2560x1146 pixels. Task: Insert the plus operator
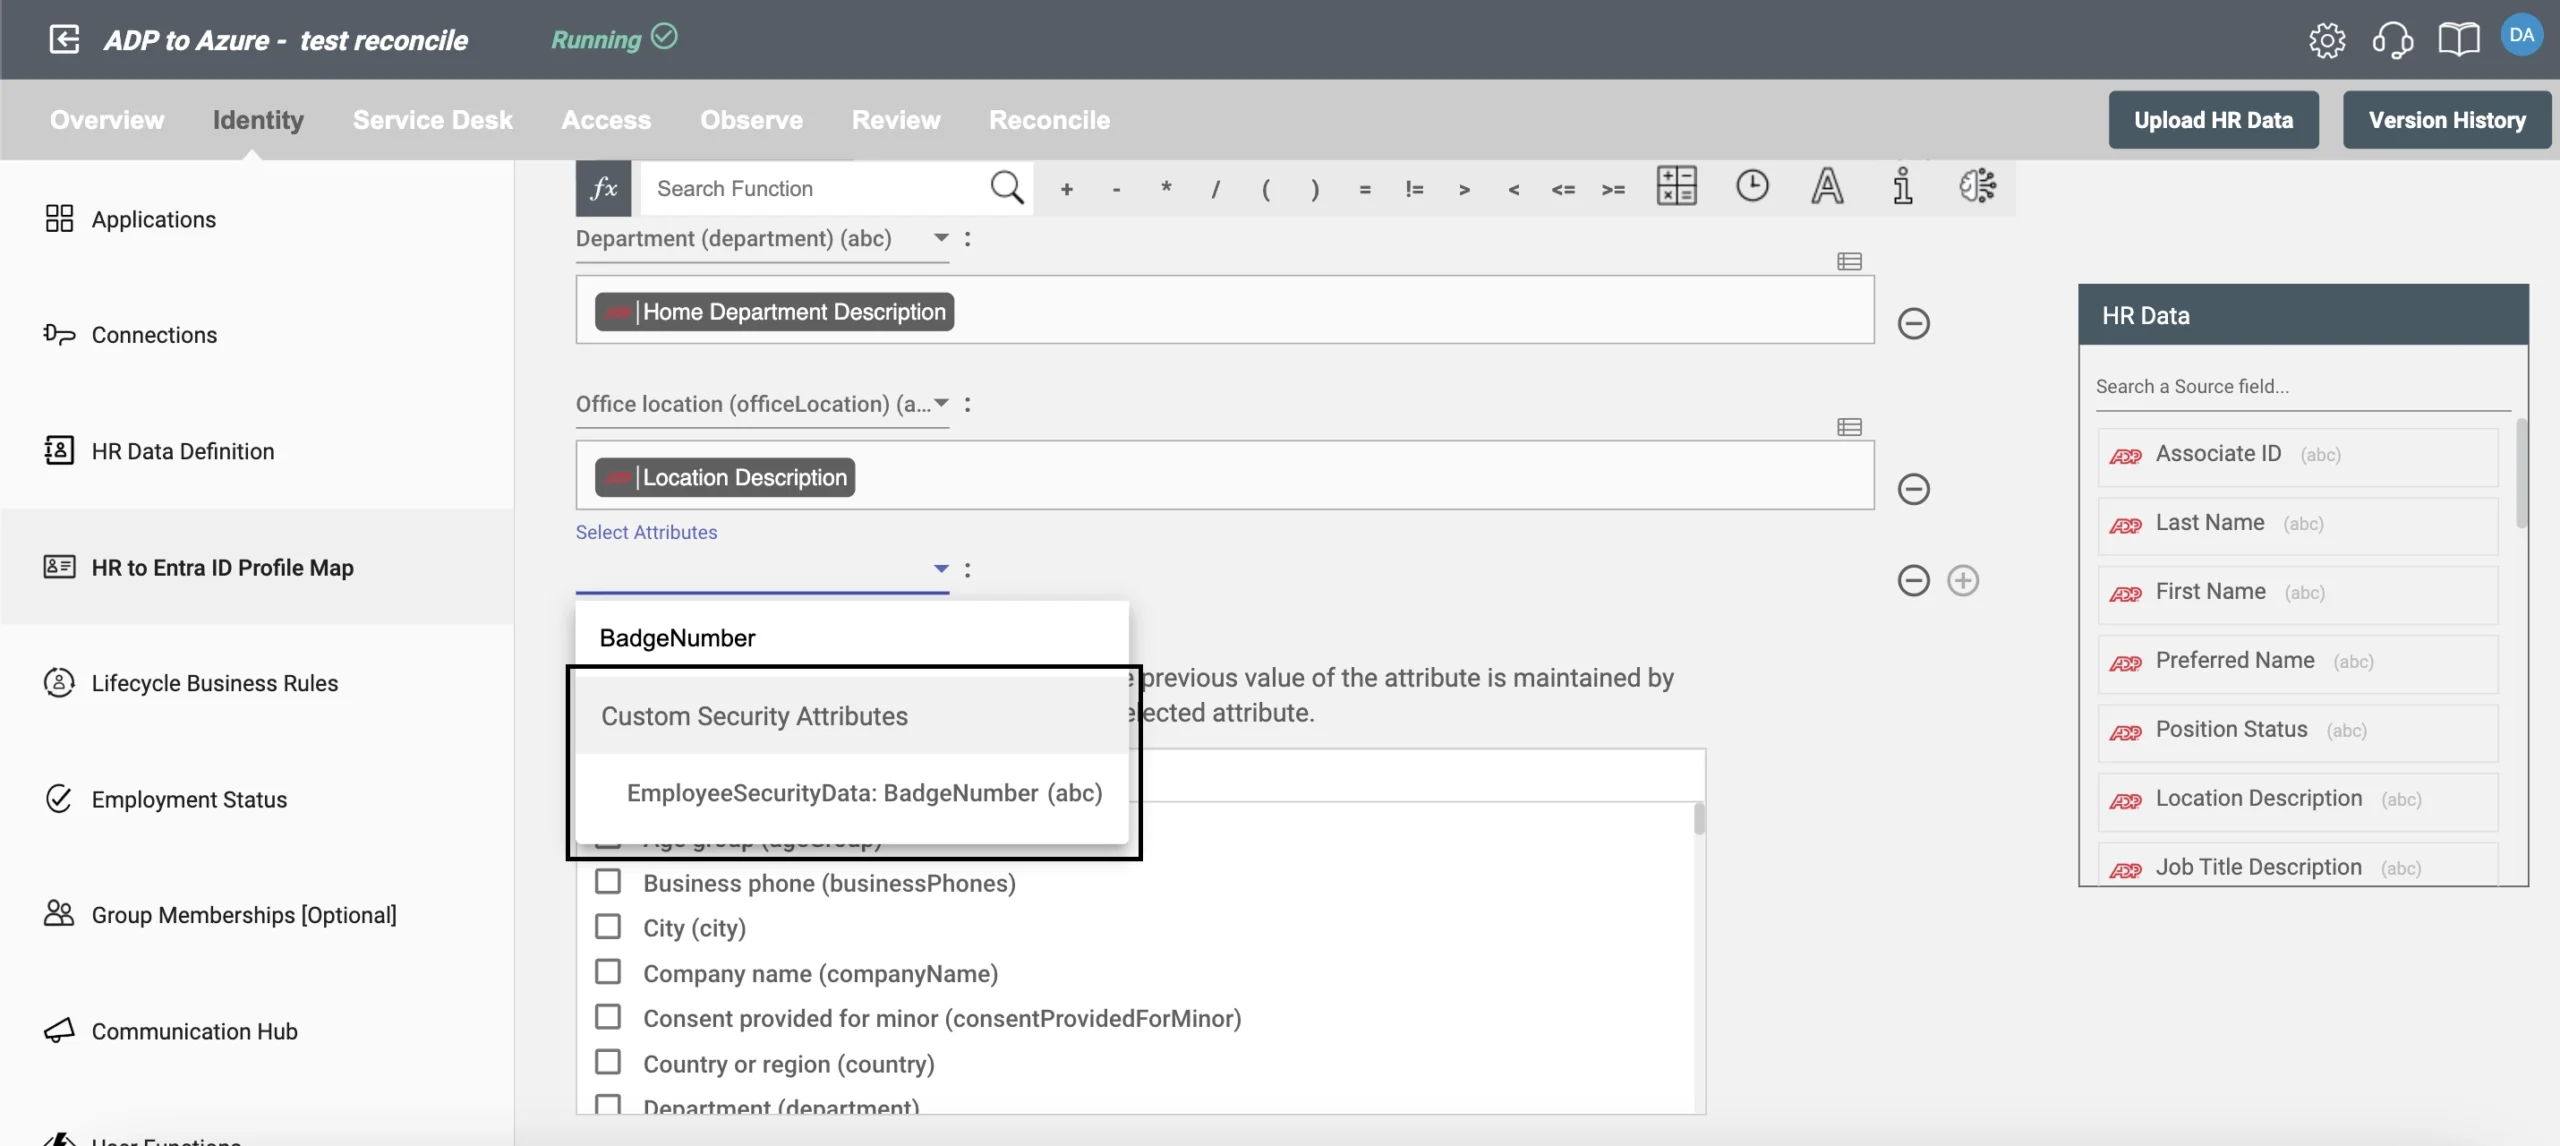click(x=1066, y=189)
